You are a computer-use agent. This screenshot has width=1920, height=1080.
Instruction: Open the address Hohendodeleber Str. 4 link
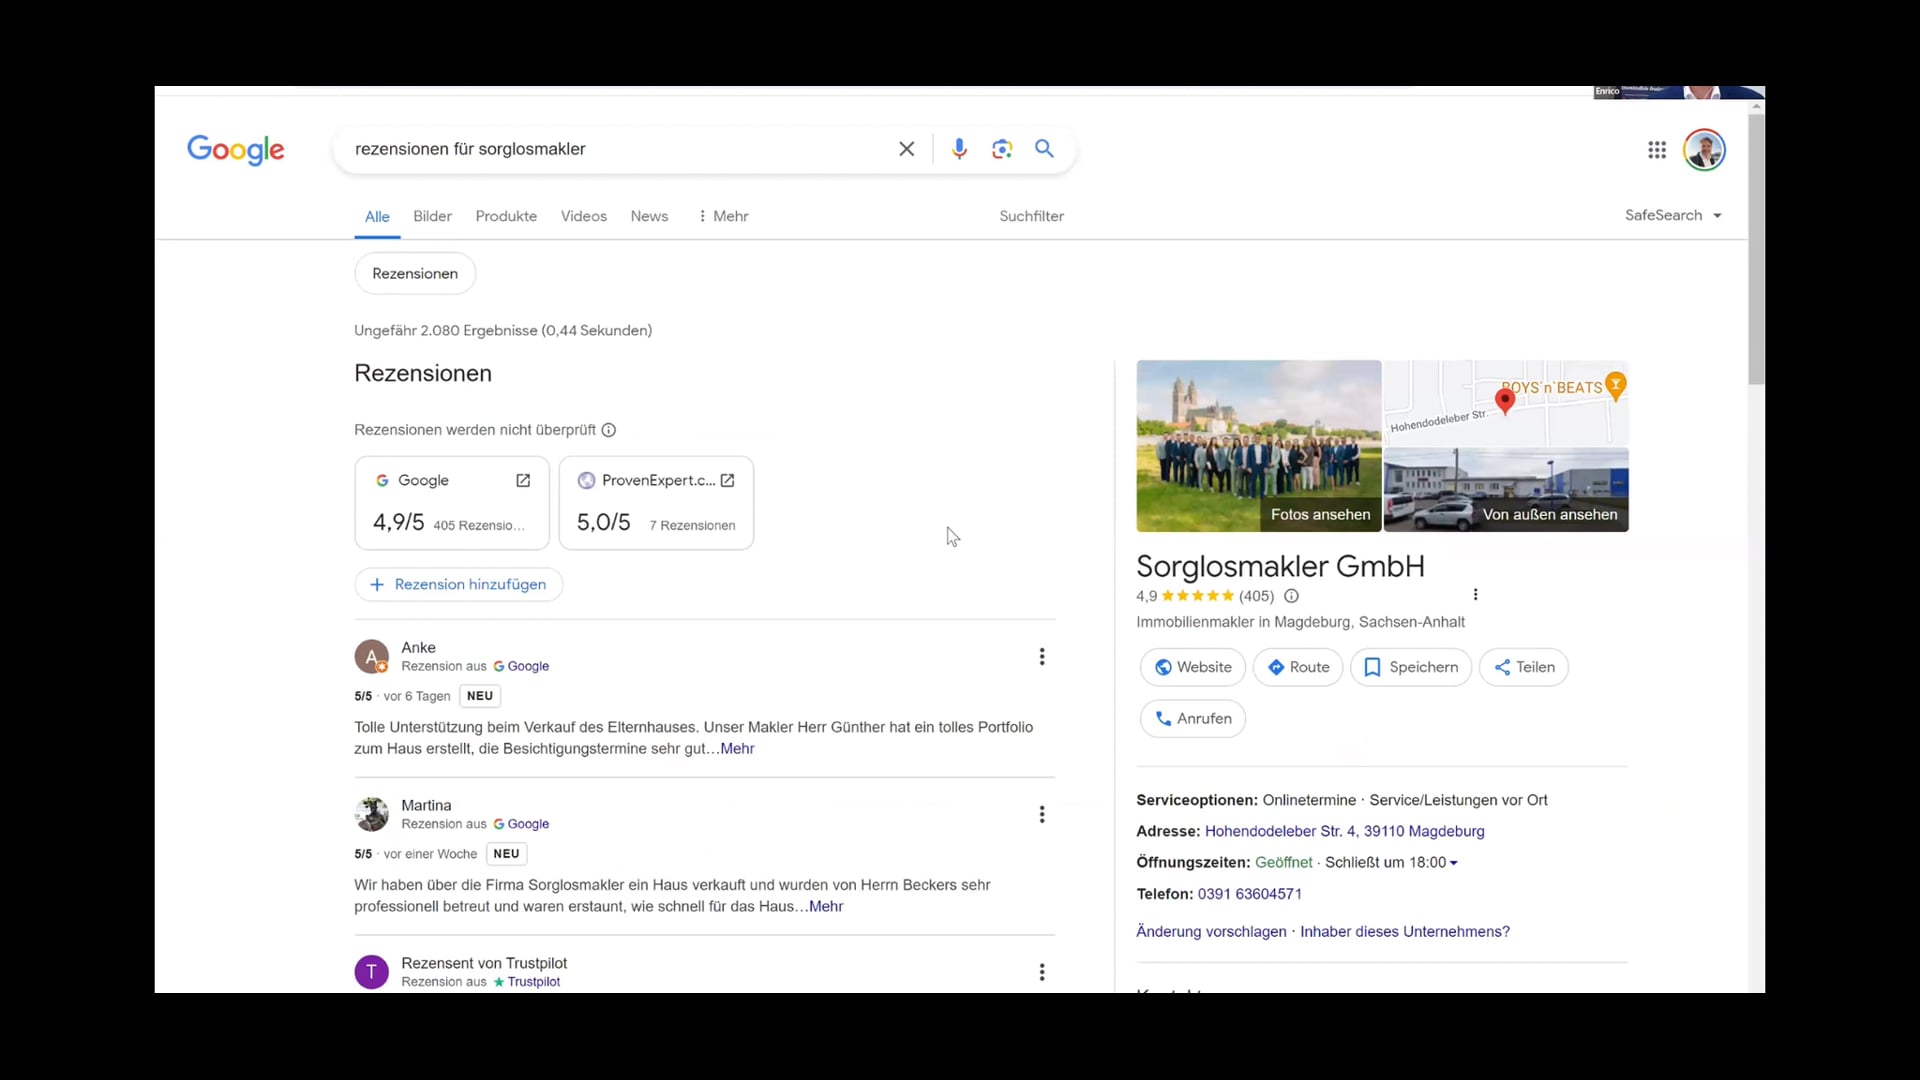1344,831
